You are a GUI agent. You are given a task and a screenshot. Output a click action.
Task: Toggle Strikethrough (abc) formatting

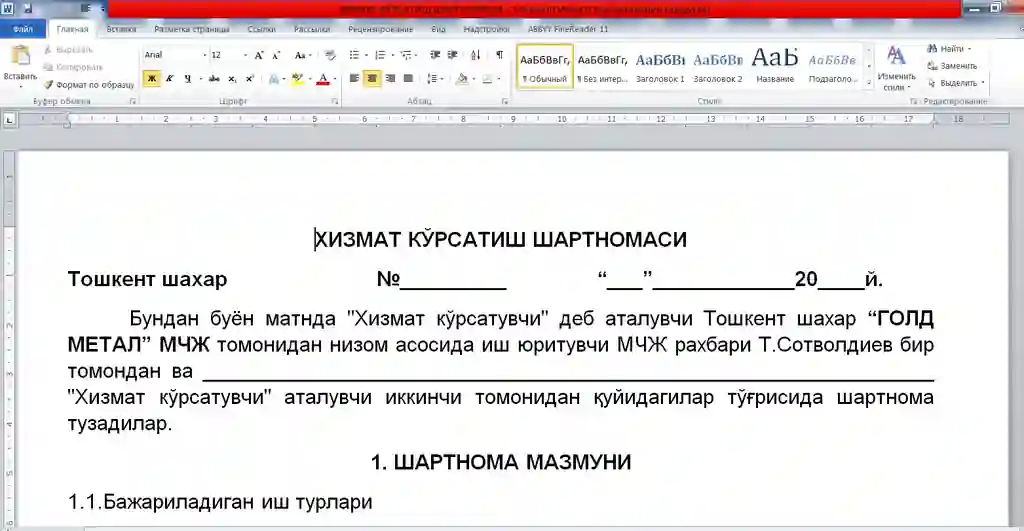coord(214,79)
